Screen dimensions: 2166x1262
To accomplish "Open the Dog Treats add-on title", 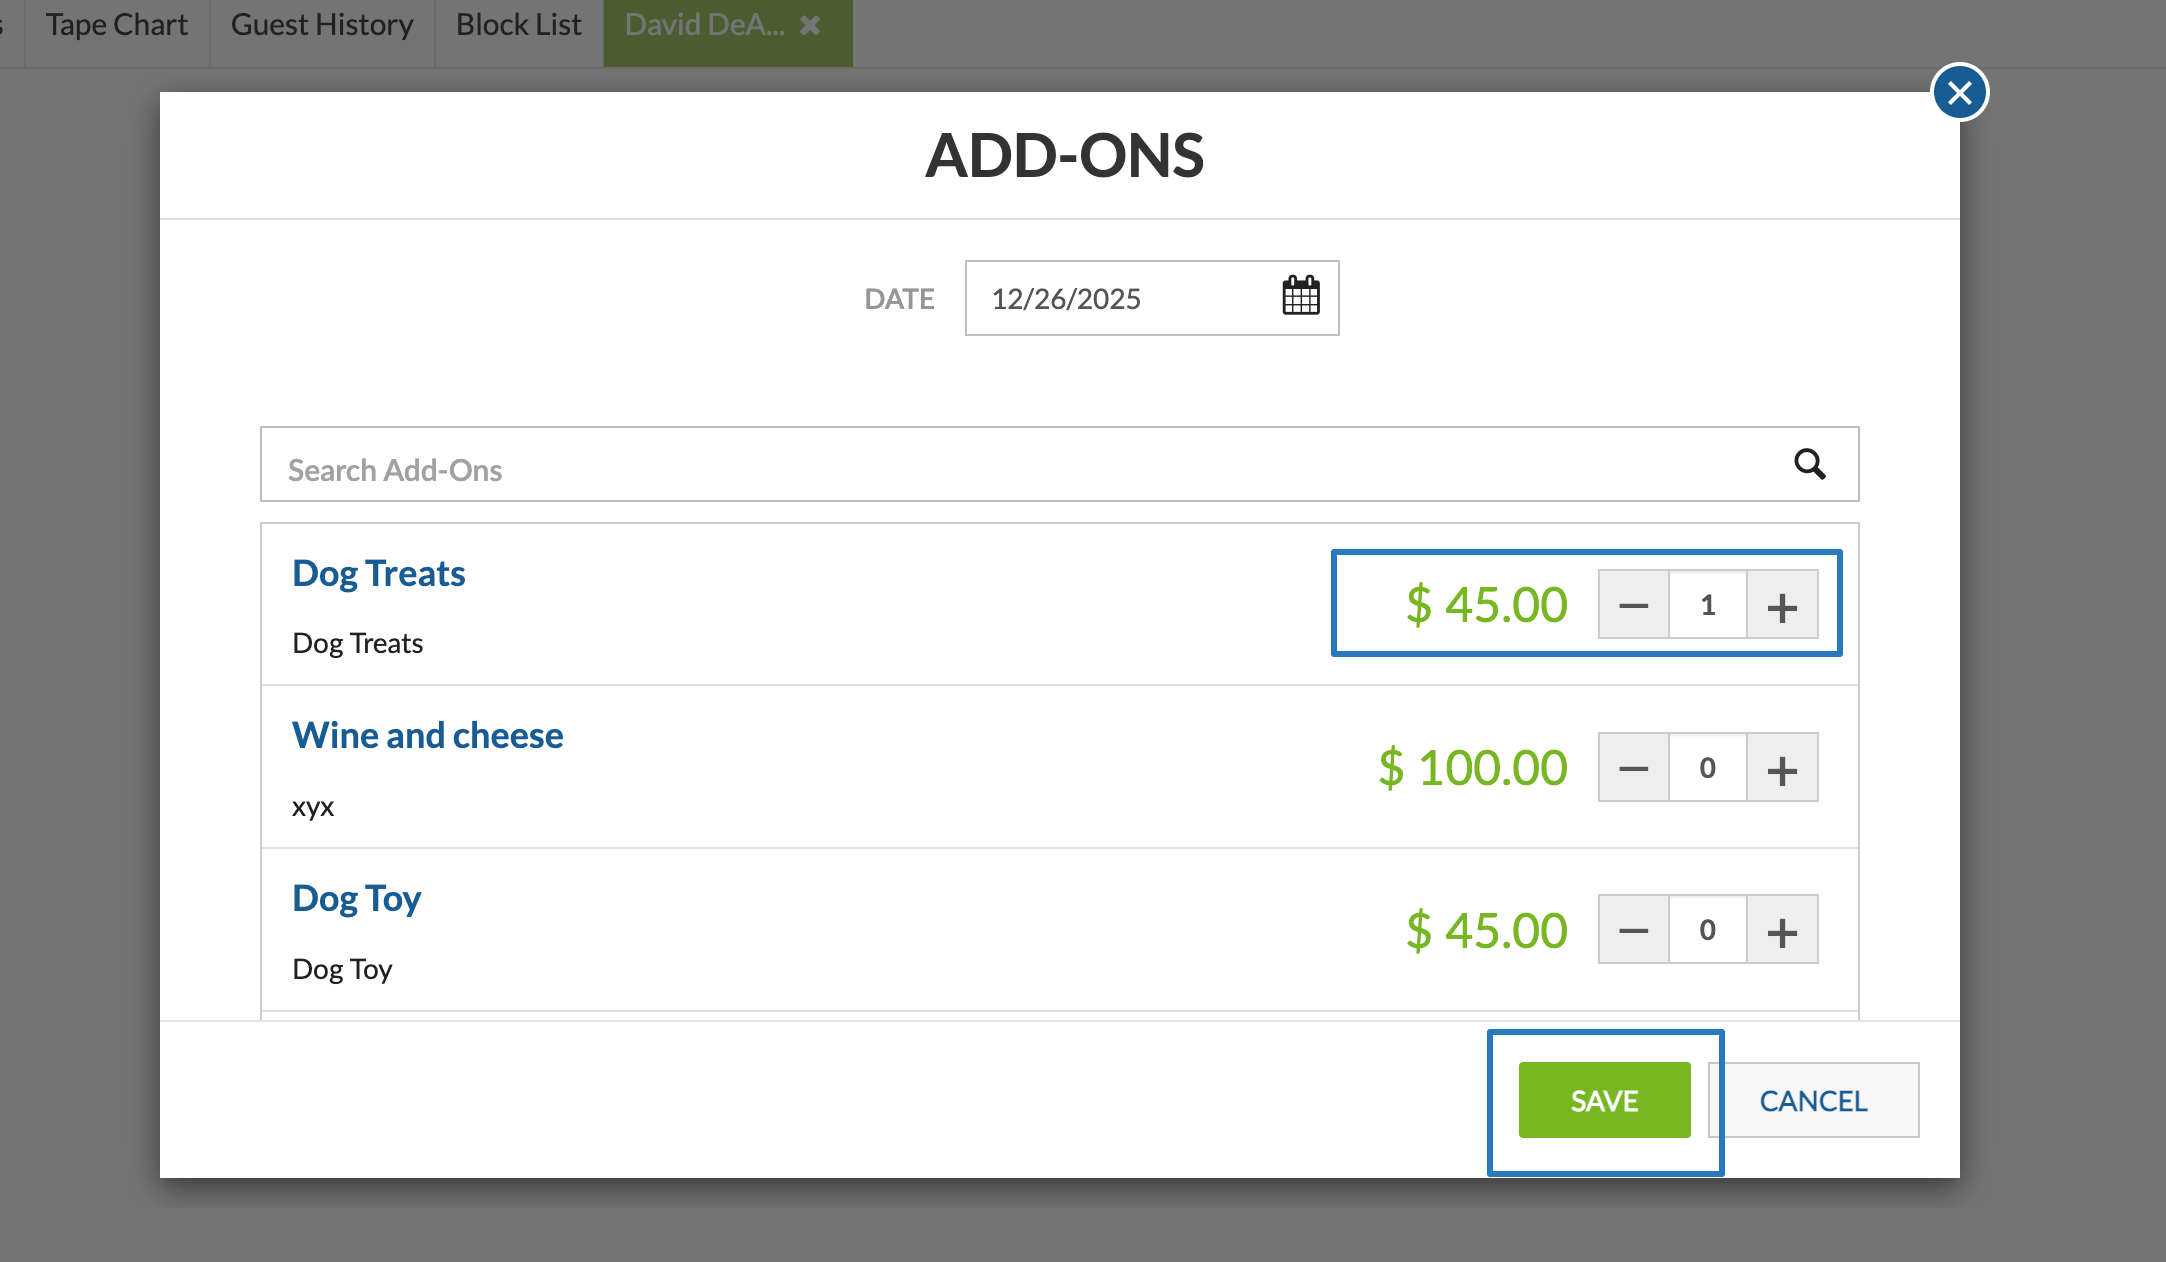I will [x=378, y=574].
